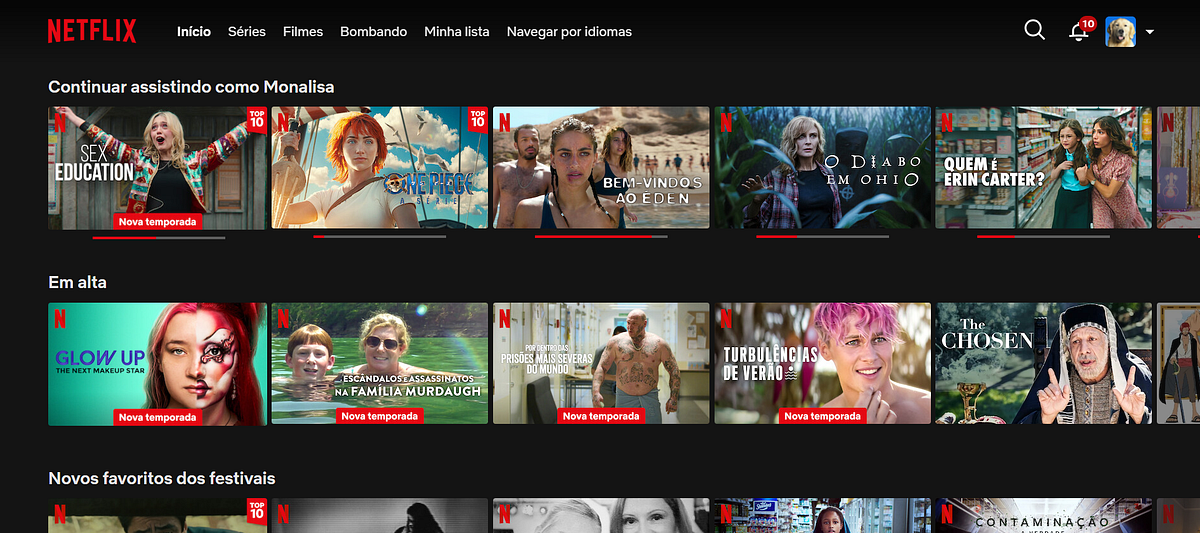Open O Diabo em Ohio thumbnail
This screenshot has width=1200, height=533.
coord(822,167)
